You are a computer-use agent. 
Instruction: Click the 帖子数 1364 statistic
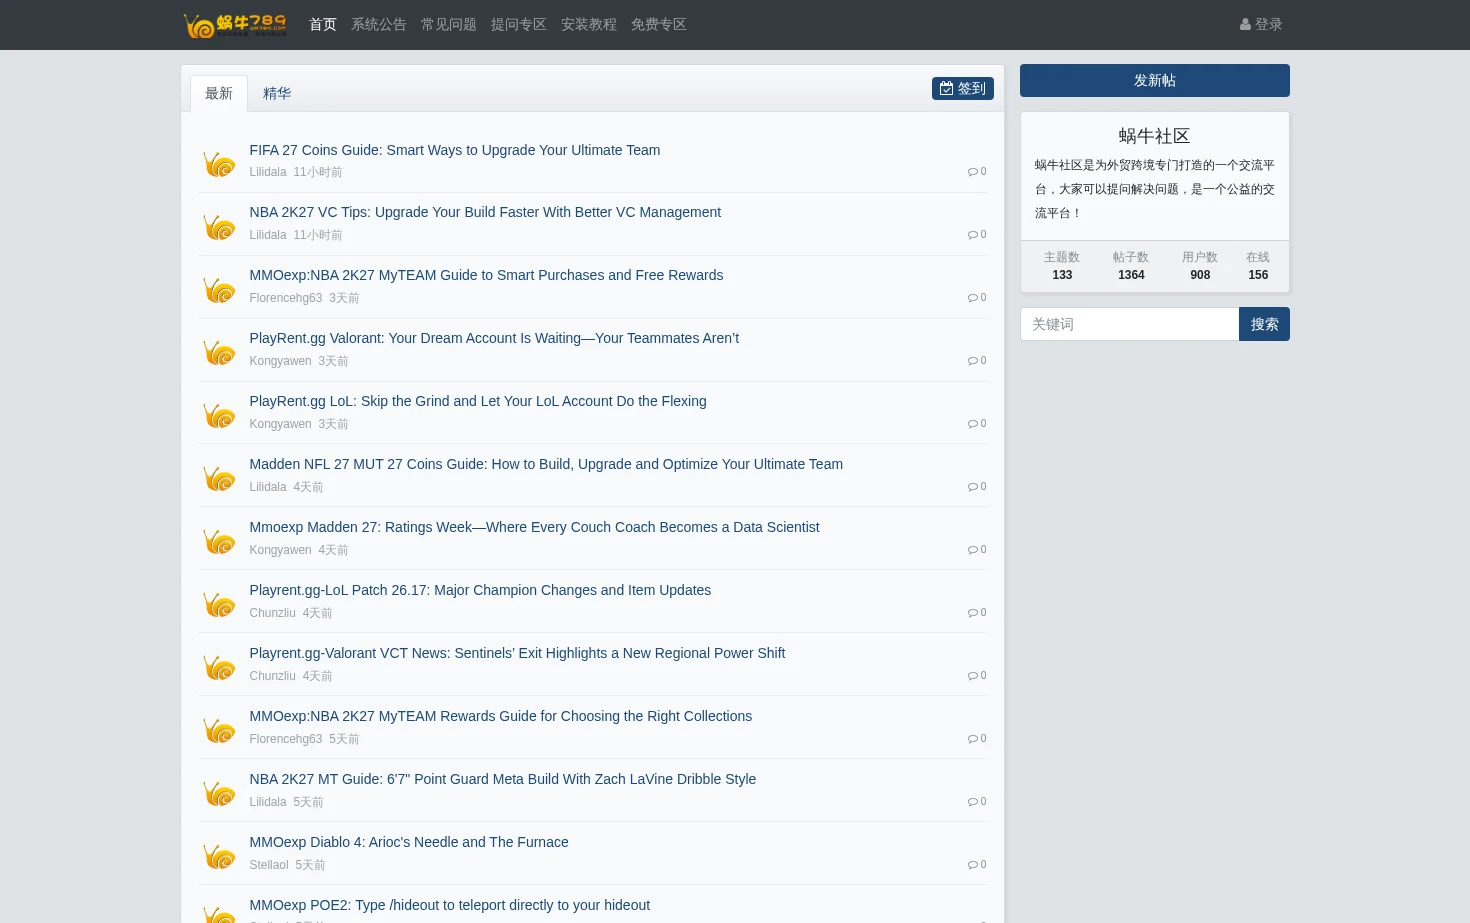[x=1131, y=266]
